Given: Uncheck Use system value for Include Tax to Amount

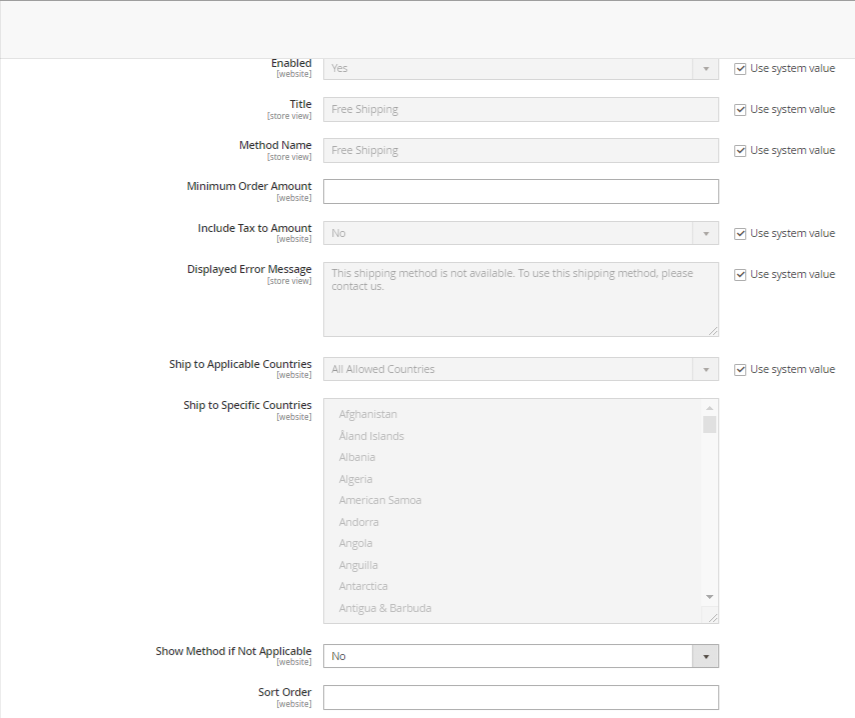Looking at the screenshot, I should pyautogui.click(x=740, y=234).
